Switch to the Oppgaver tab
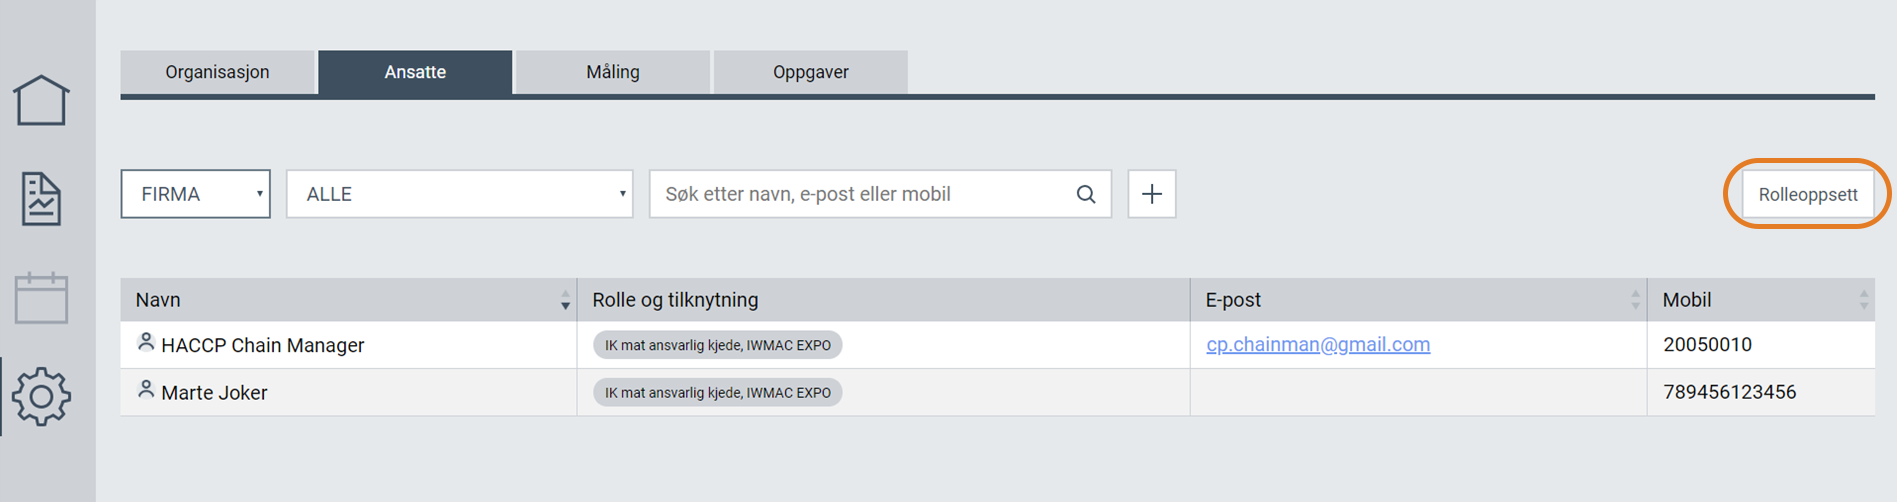This screenshot has height=502, width=1897. tap(811, 72)
